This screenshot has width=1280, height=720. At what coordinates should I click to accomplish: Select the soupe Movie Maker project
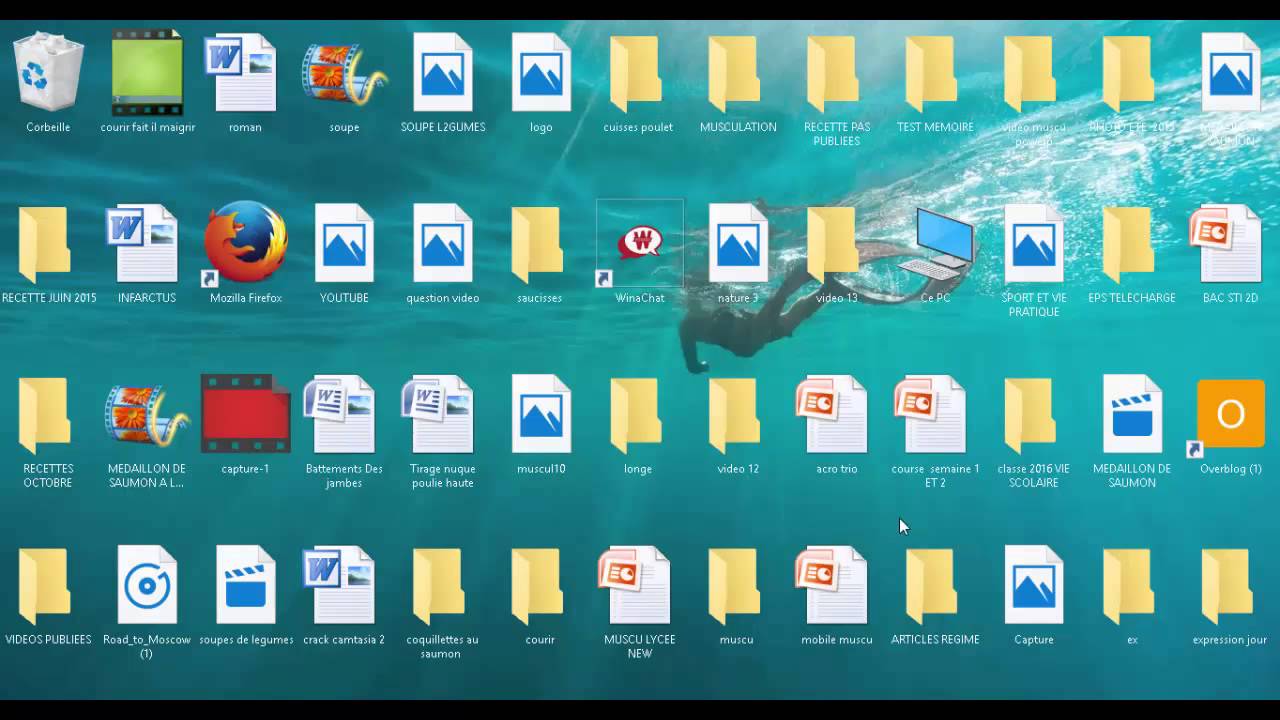[x=344, y=74]
